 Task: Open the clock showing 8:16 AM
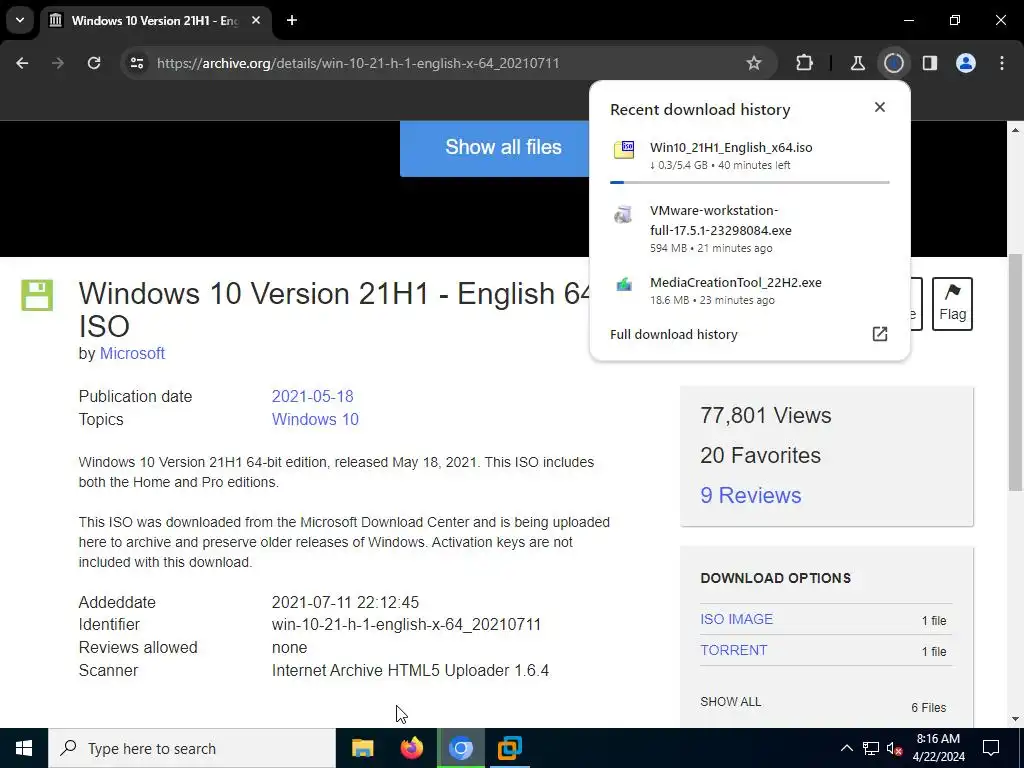click(x=938, y=748)
